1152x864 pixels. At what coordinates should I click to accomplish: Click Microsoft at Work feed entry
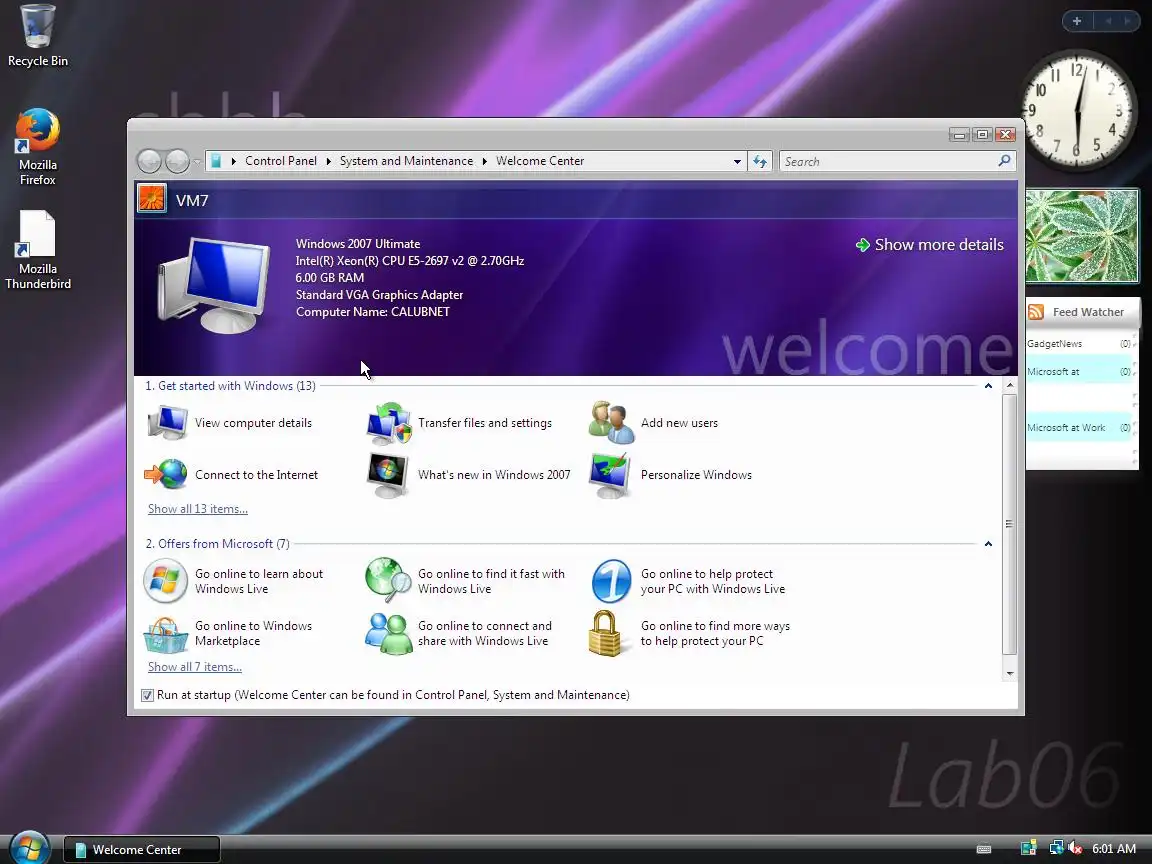click(1079, 428)
